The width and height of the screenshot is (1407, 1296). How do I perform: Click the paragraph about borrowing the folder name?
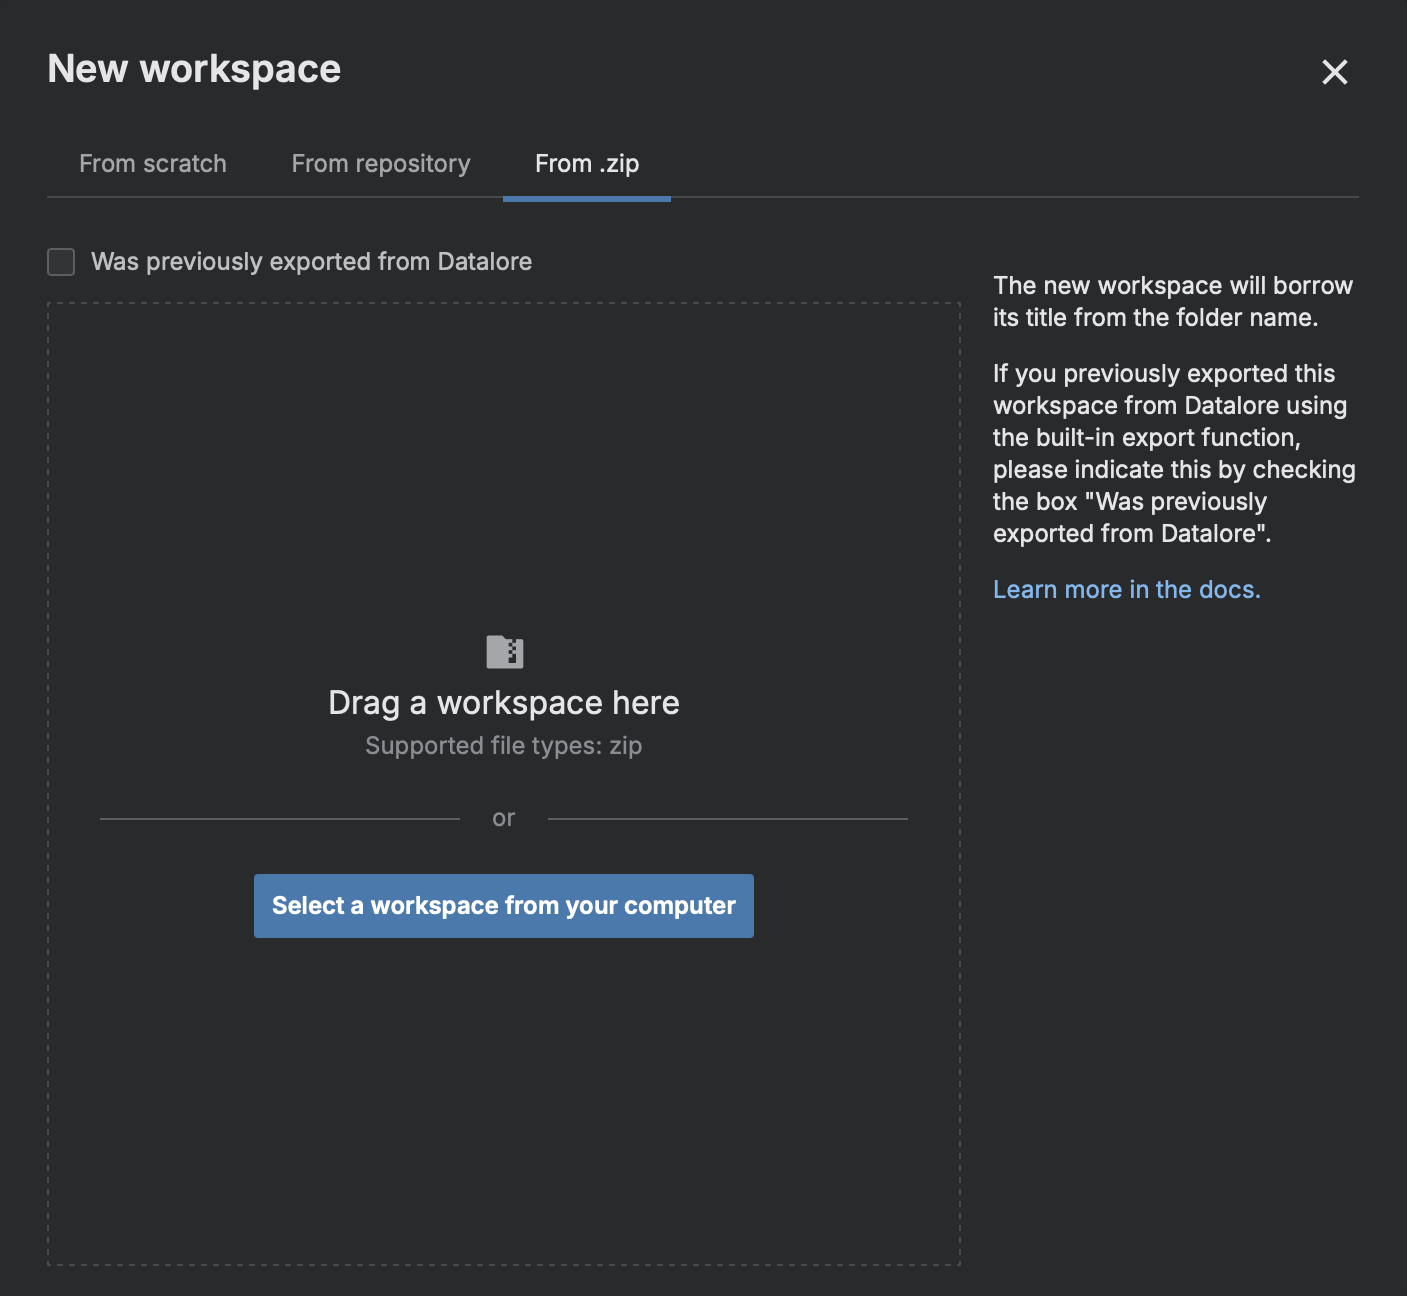(x=1173, y=302)
